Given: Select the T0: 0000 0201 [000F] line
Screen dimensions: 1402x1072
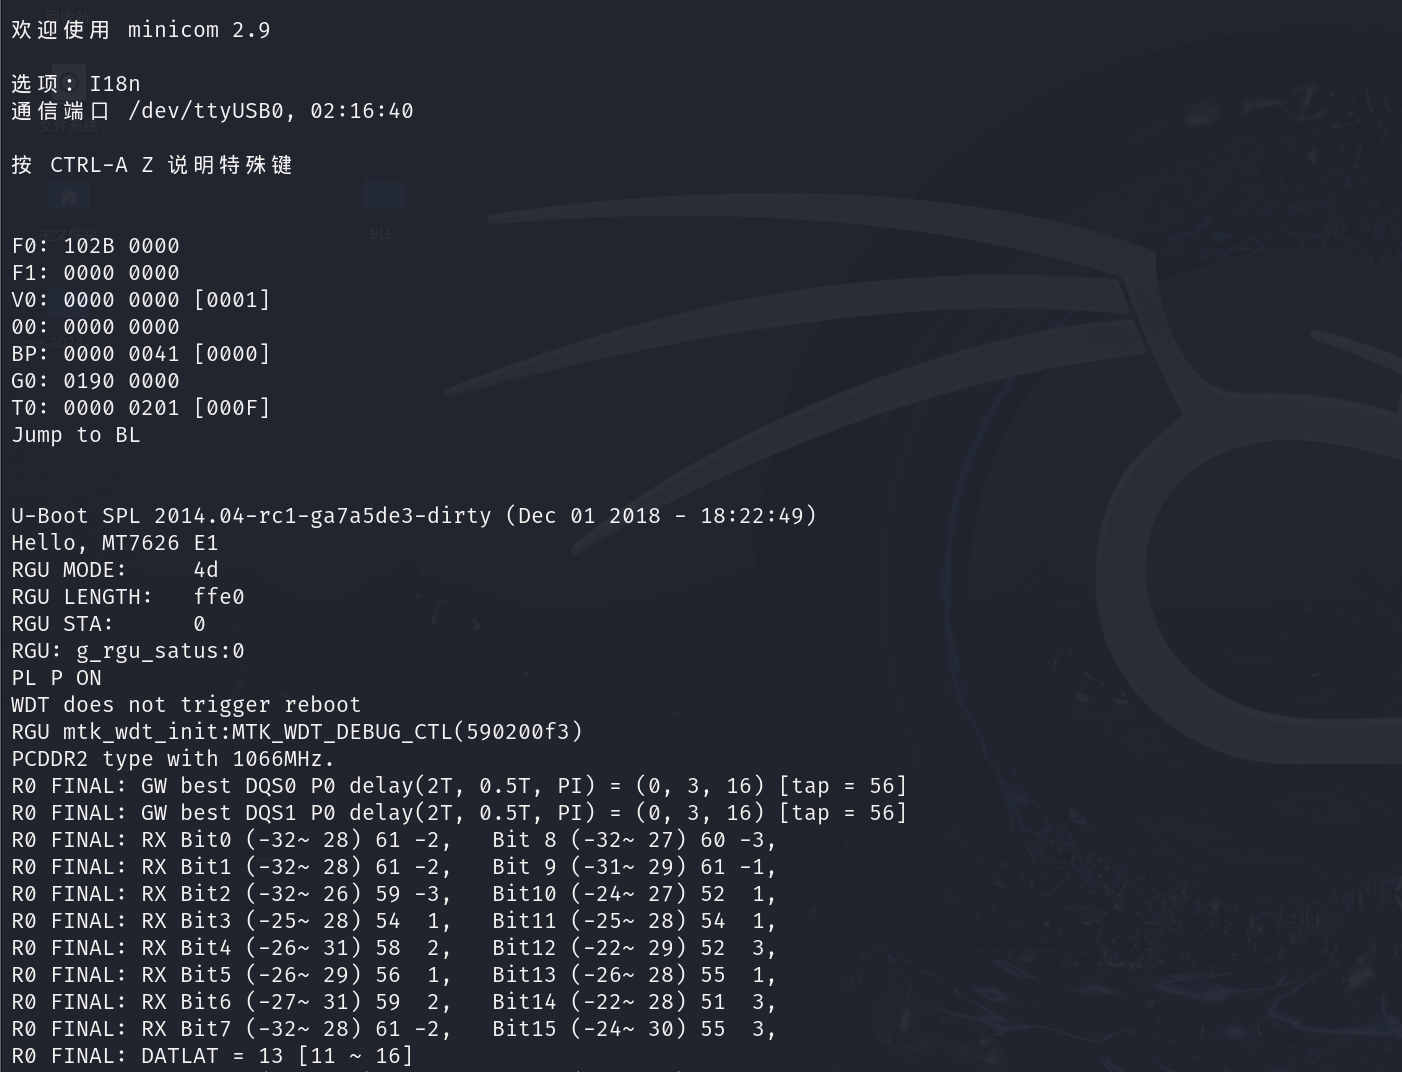Looking at the screenshot, I should (x=141, y=408).
